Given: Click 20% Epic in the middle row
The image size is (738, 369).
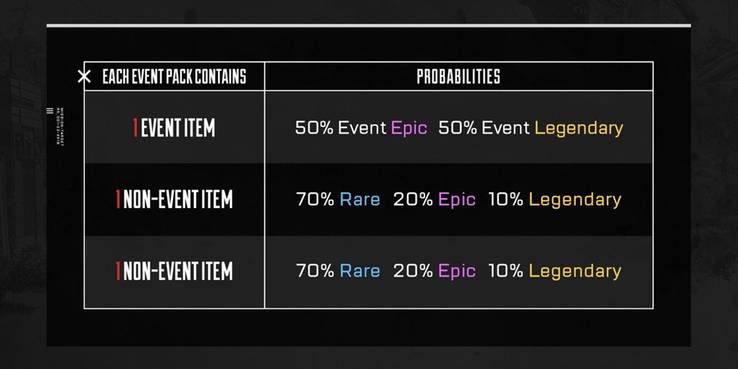Looking at the screenshot, I should click(x=434, y=200).
